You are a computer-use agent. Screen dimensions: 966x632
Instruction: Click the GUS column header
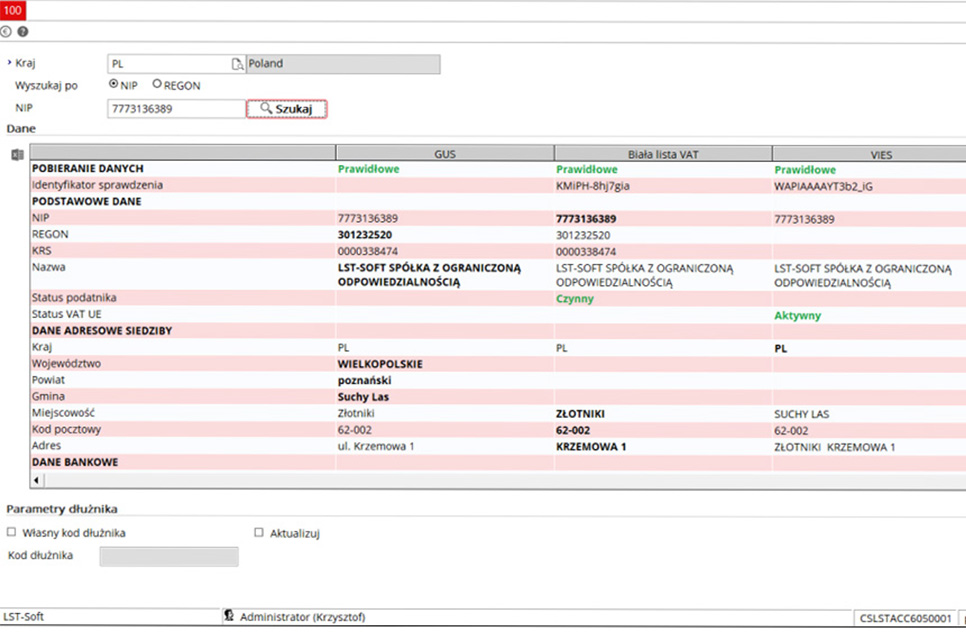point(444,154)
